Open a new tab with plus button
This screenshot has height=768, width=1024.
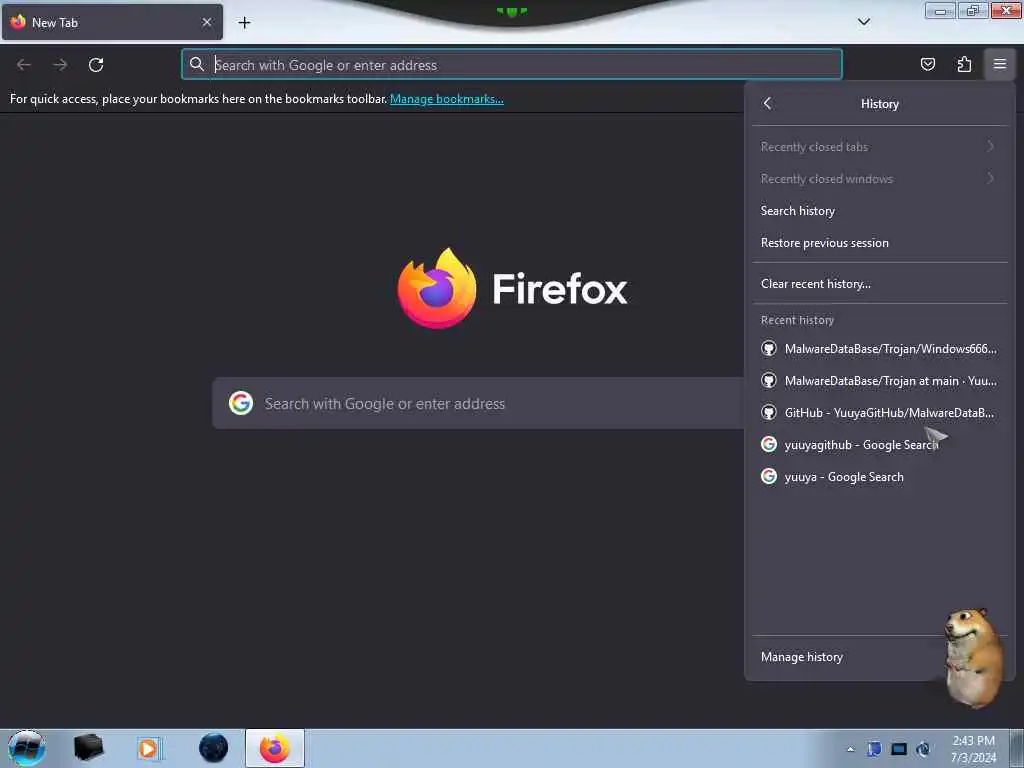click(244, 23)
